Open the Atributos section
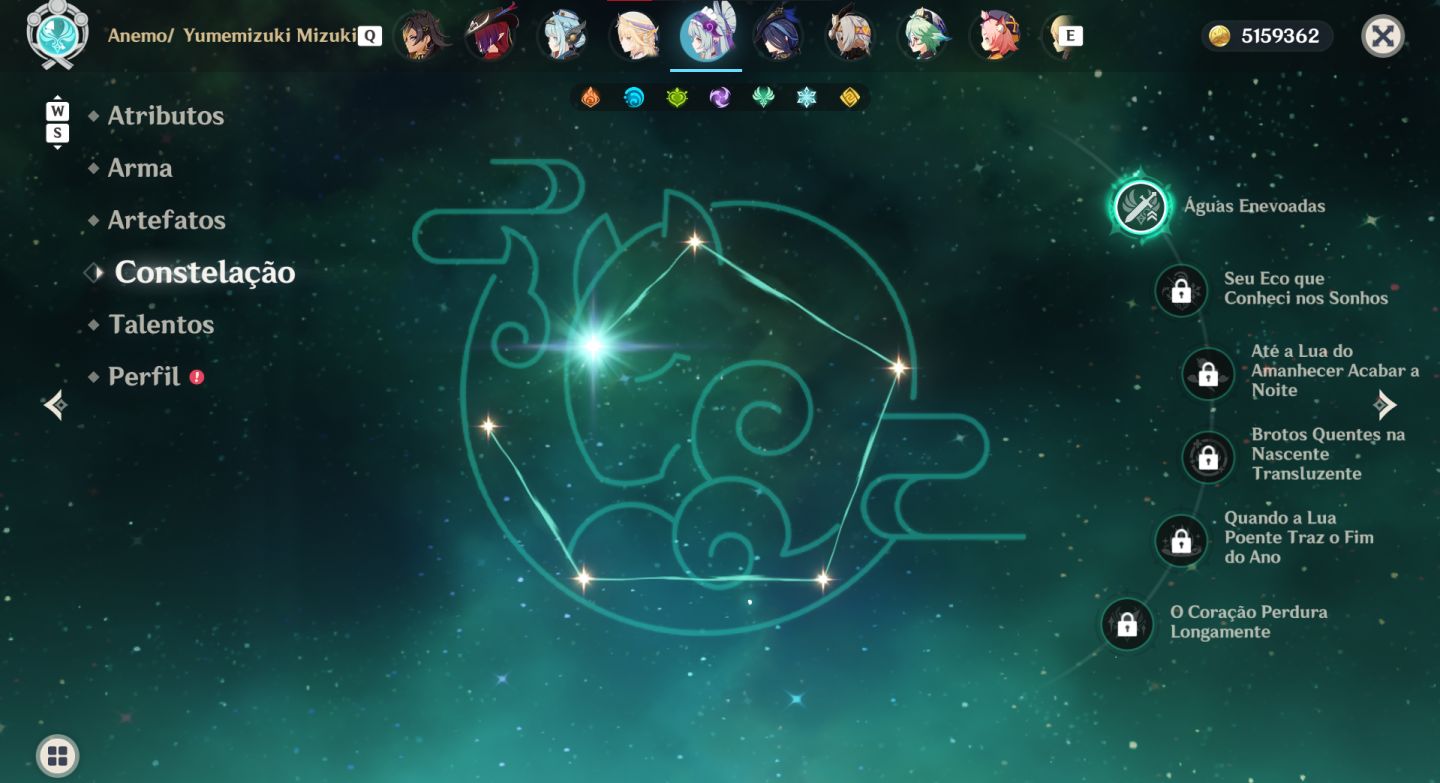This screenshot has width=1440, height=783. coord(166,116)
